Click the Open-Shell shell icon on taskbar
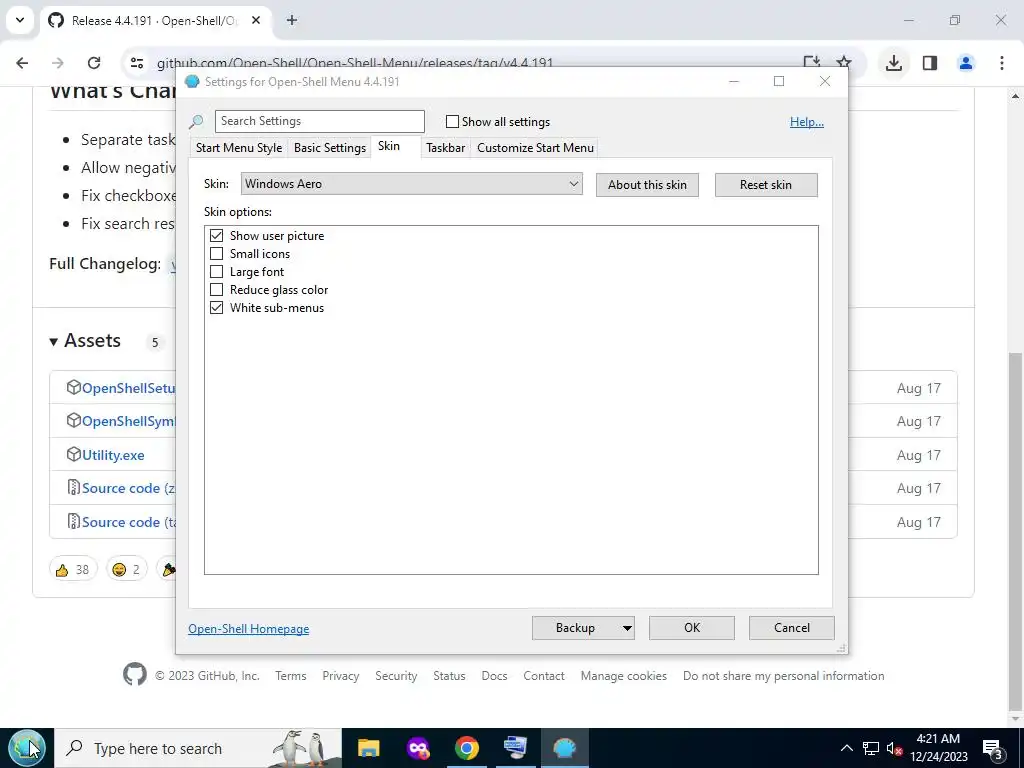 564,748
